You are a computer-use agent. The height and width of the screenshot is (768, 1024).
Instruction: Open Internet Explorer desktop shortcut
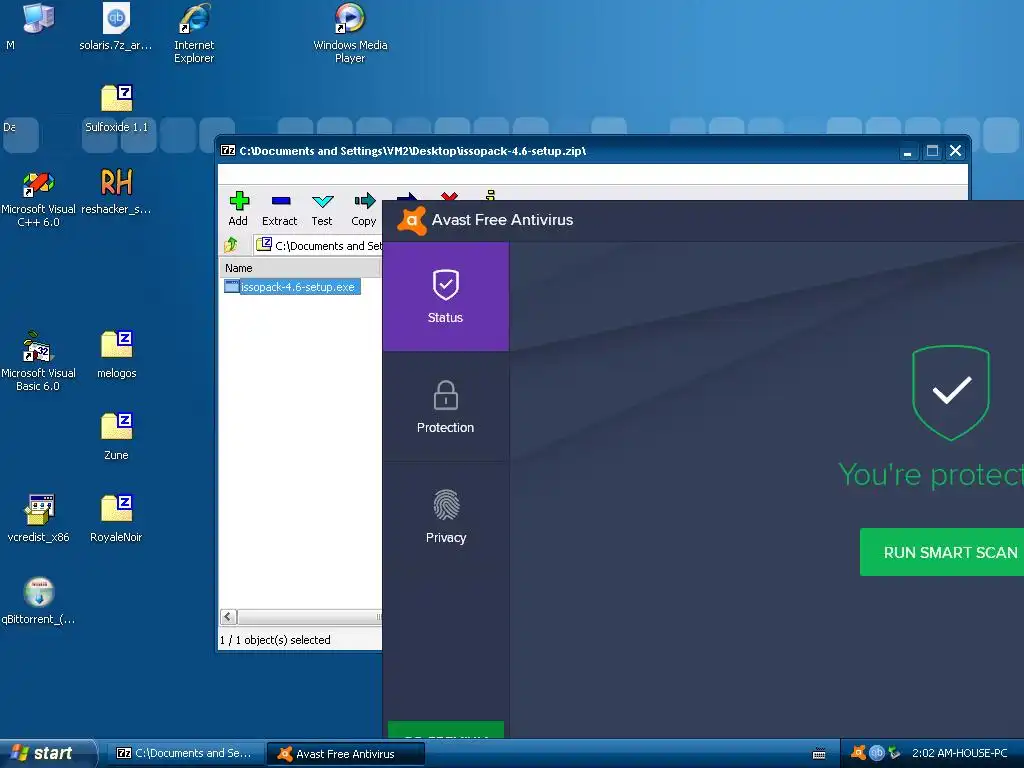[x=194, y=33]
